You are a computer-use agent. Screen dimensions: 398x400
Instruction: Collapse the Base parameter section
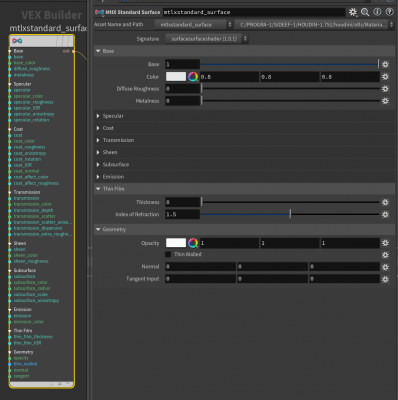(x=98, y=51)
